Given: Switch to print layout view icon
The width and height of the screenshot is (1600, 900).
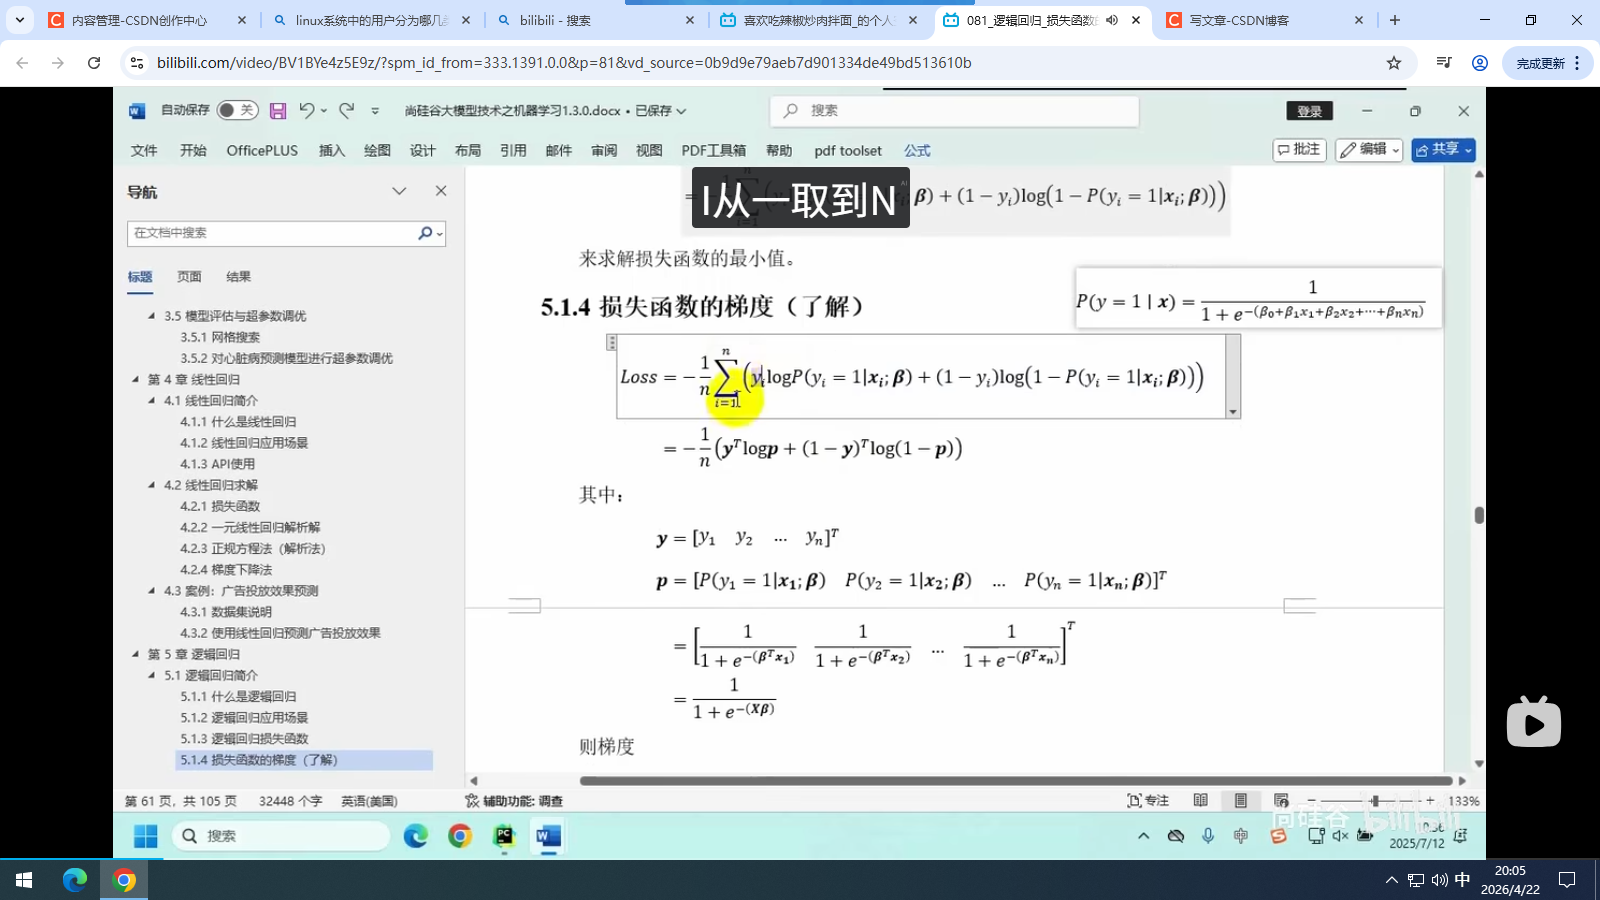Looking at the screenshot, I should tap(1241, 801).
